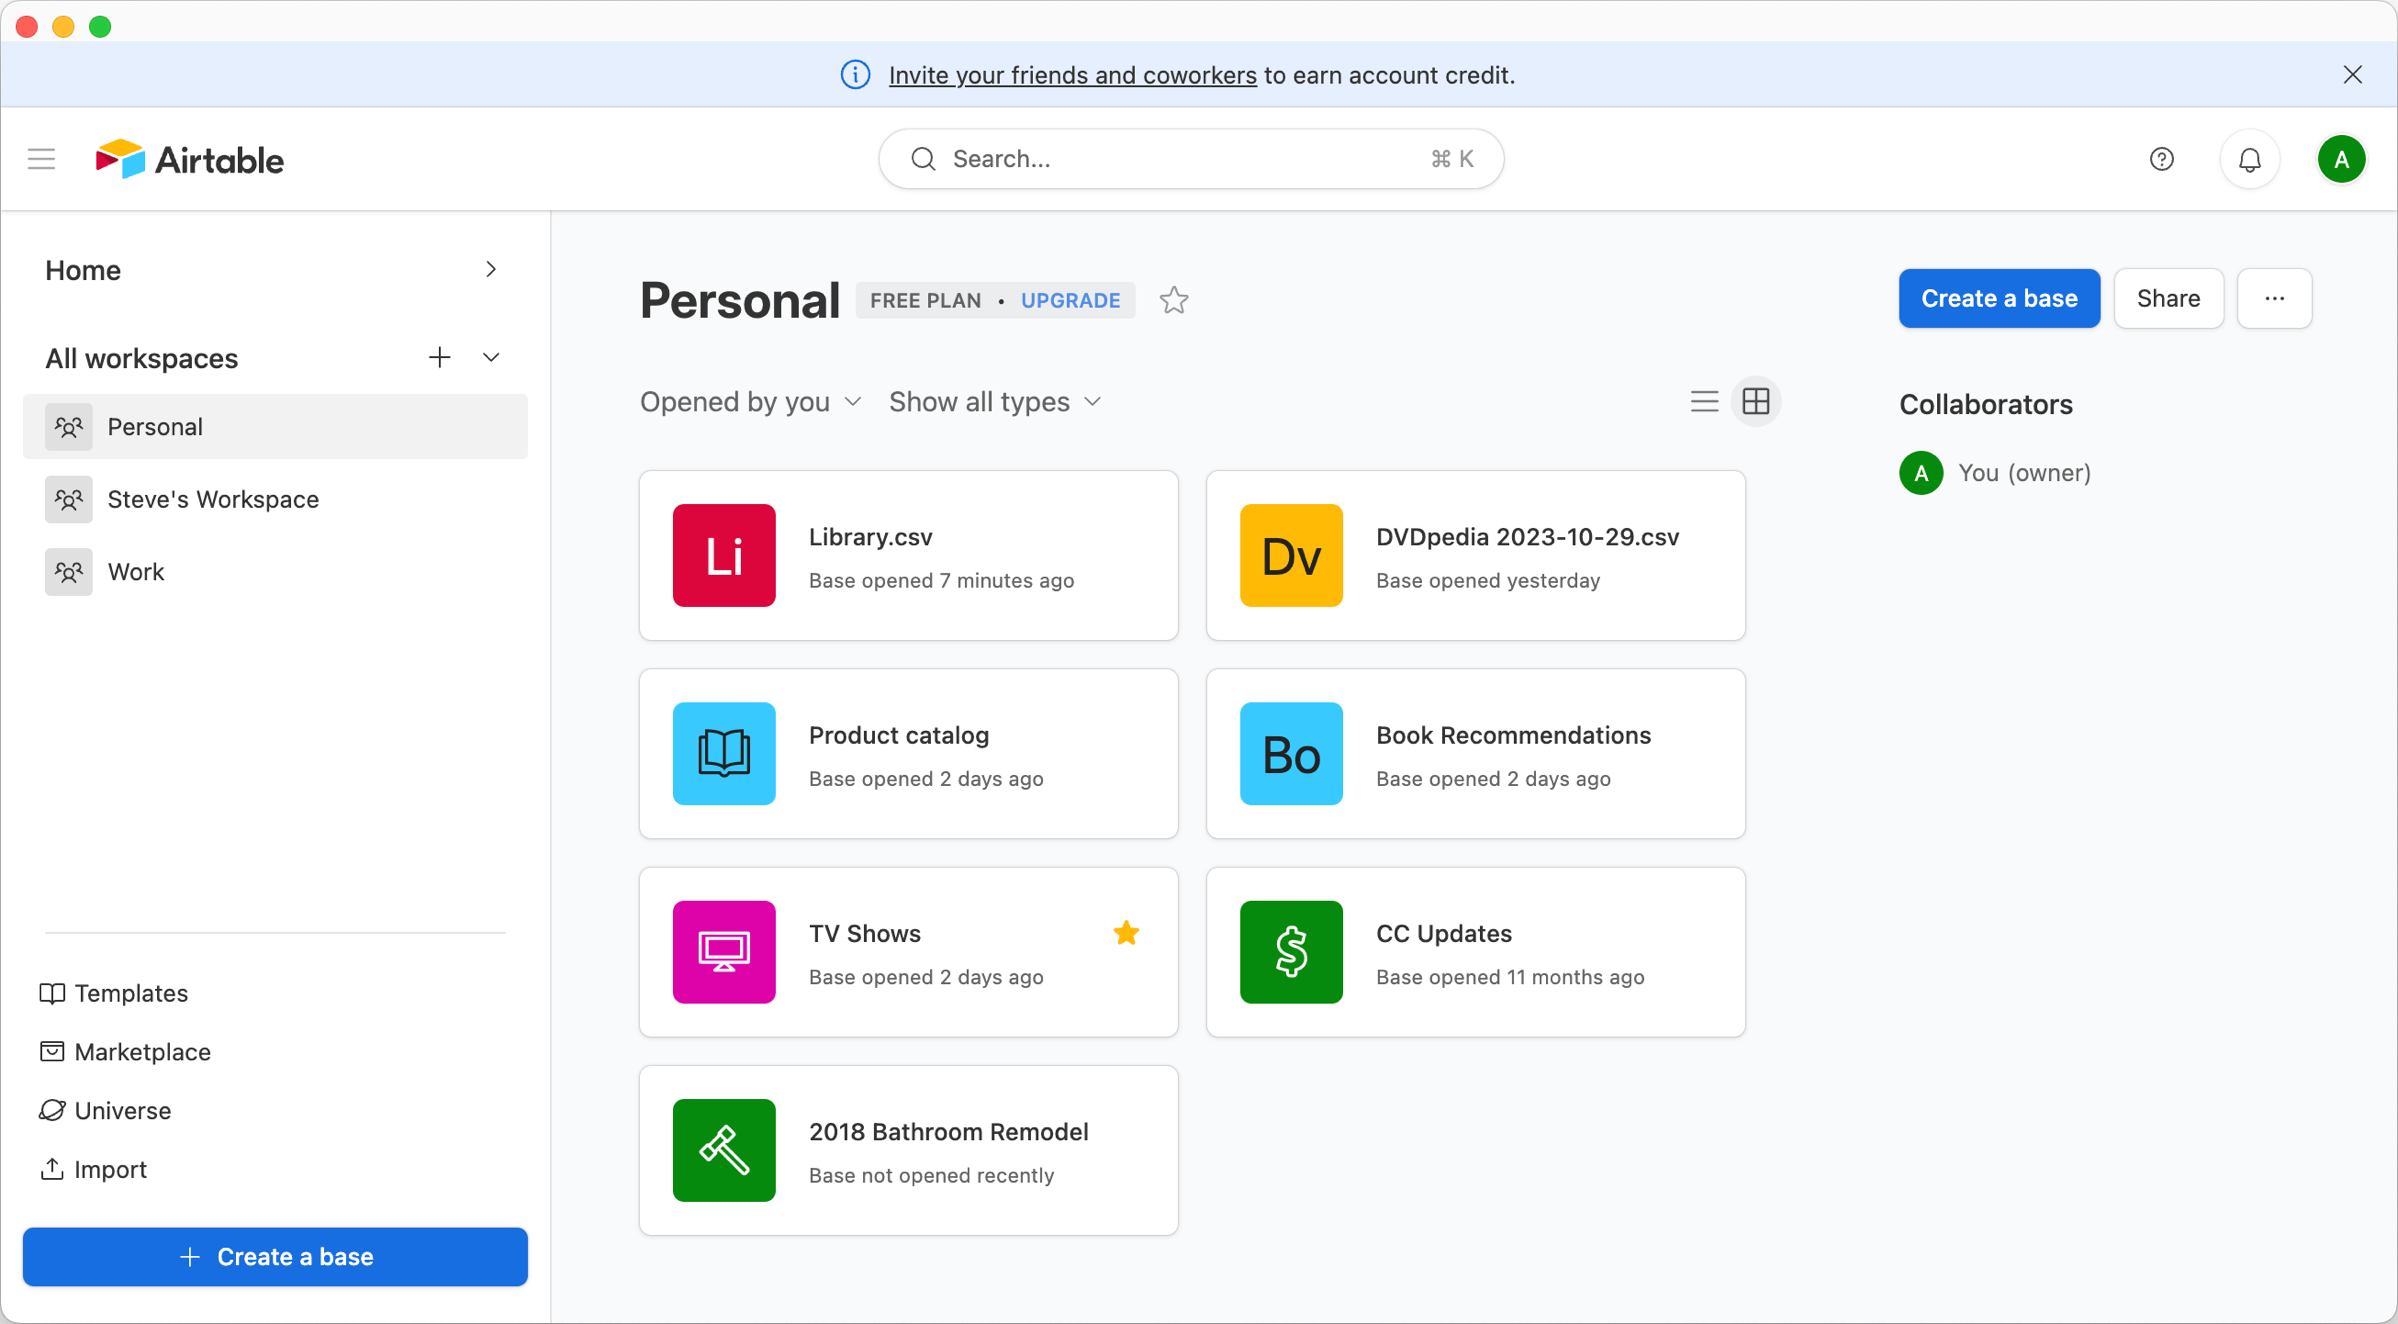
Task: Click the Share button
Action: (2167, 298)
